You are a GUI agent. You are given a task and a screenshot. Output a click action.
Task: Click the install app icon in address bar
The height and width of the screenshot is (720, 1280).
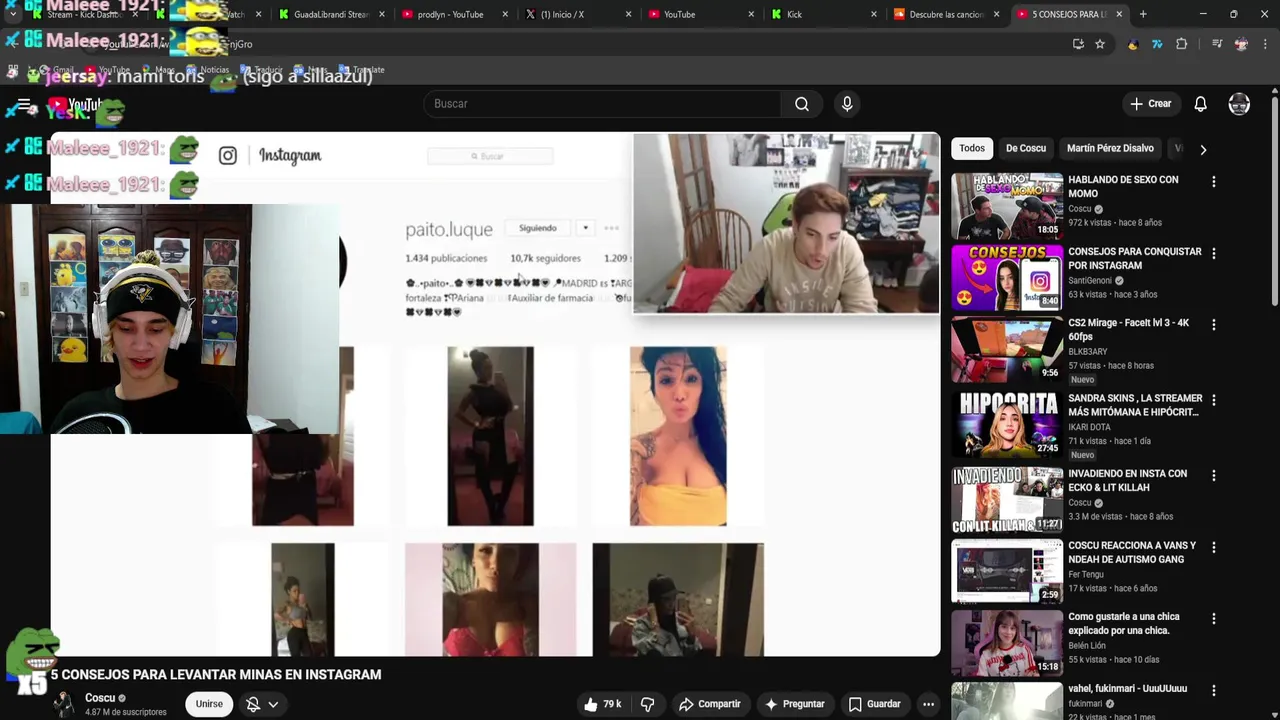[x=1078, y=44]
